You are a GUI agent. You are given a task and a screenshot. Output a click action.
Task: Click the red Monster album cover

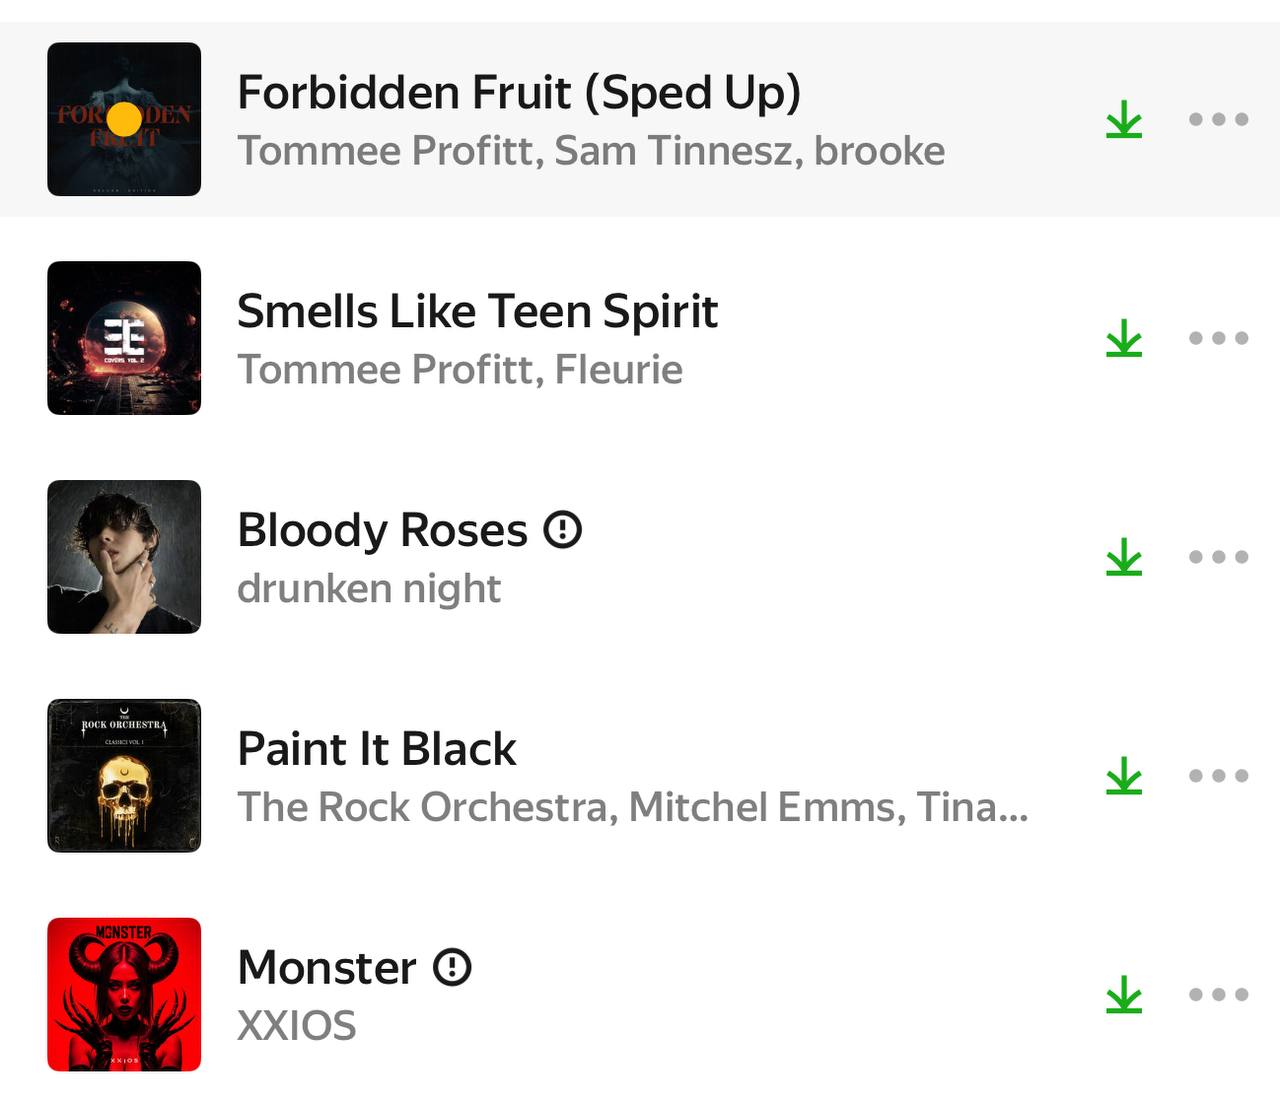click(124, 994)
